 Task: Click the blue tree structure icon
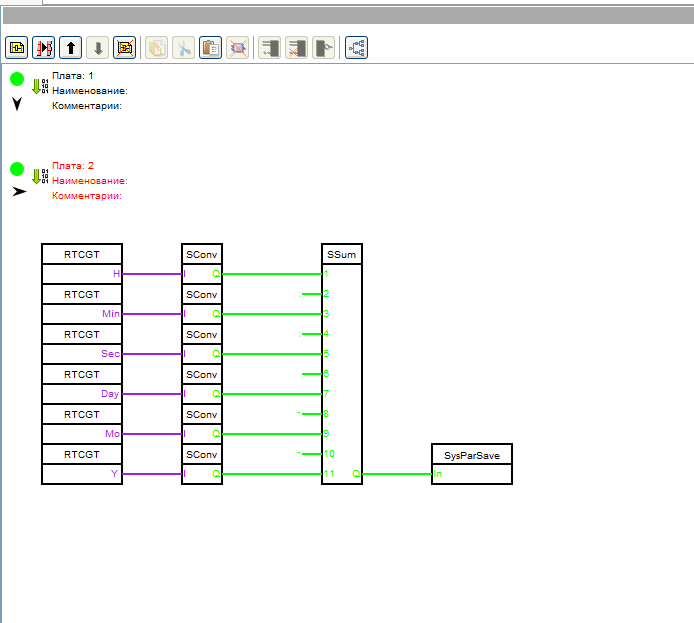(356, 47)
